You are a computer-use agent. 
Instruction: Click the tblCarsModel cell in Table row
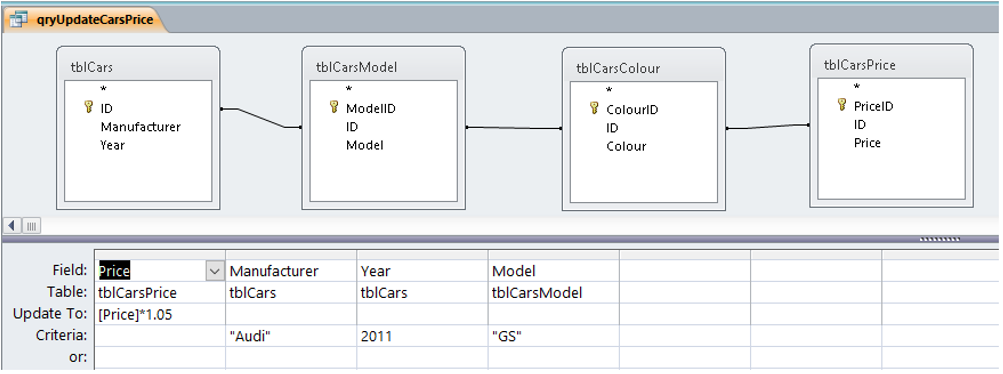tap(553, 293)
